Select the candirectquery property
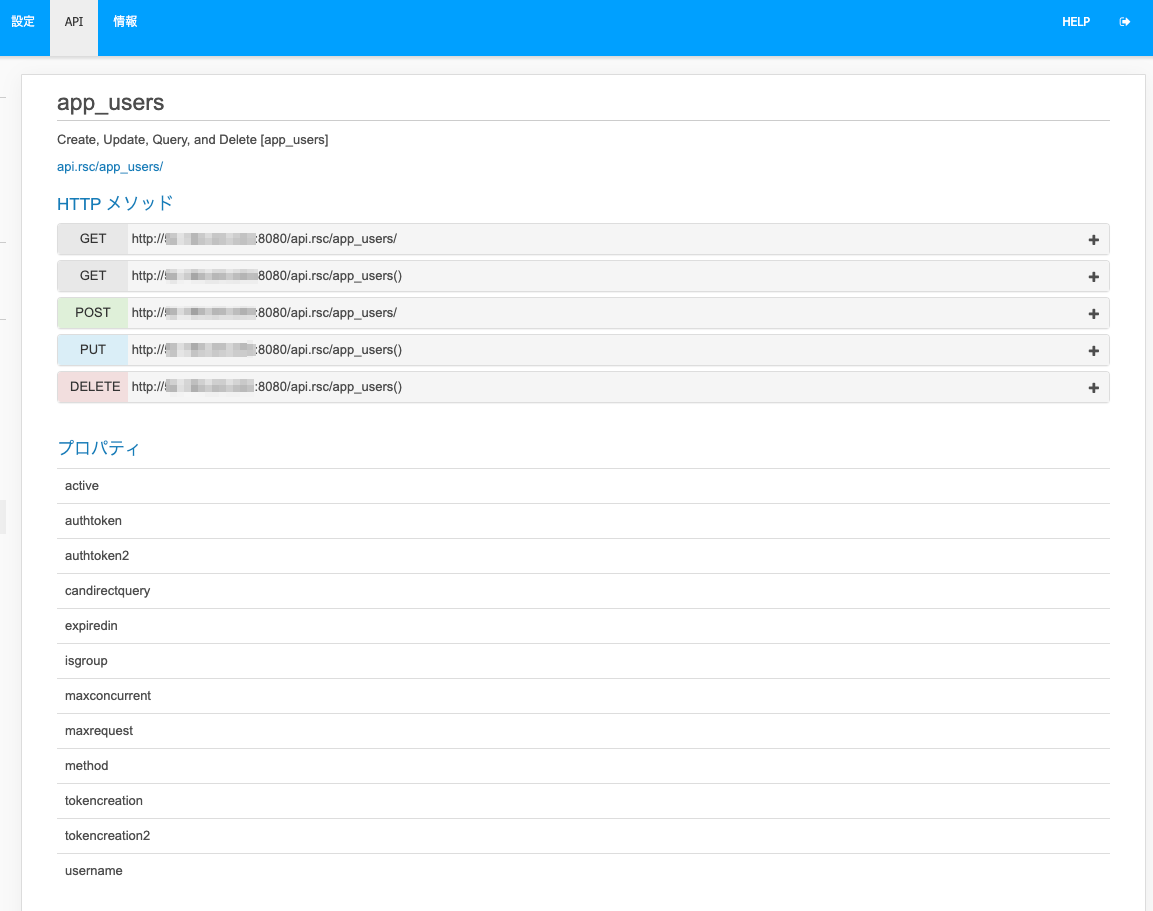The image size is (1153, 911). click(583, 591)
